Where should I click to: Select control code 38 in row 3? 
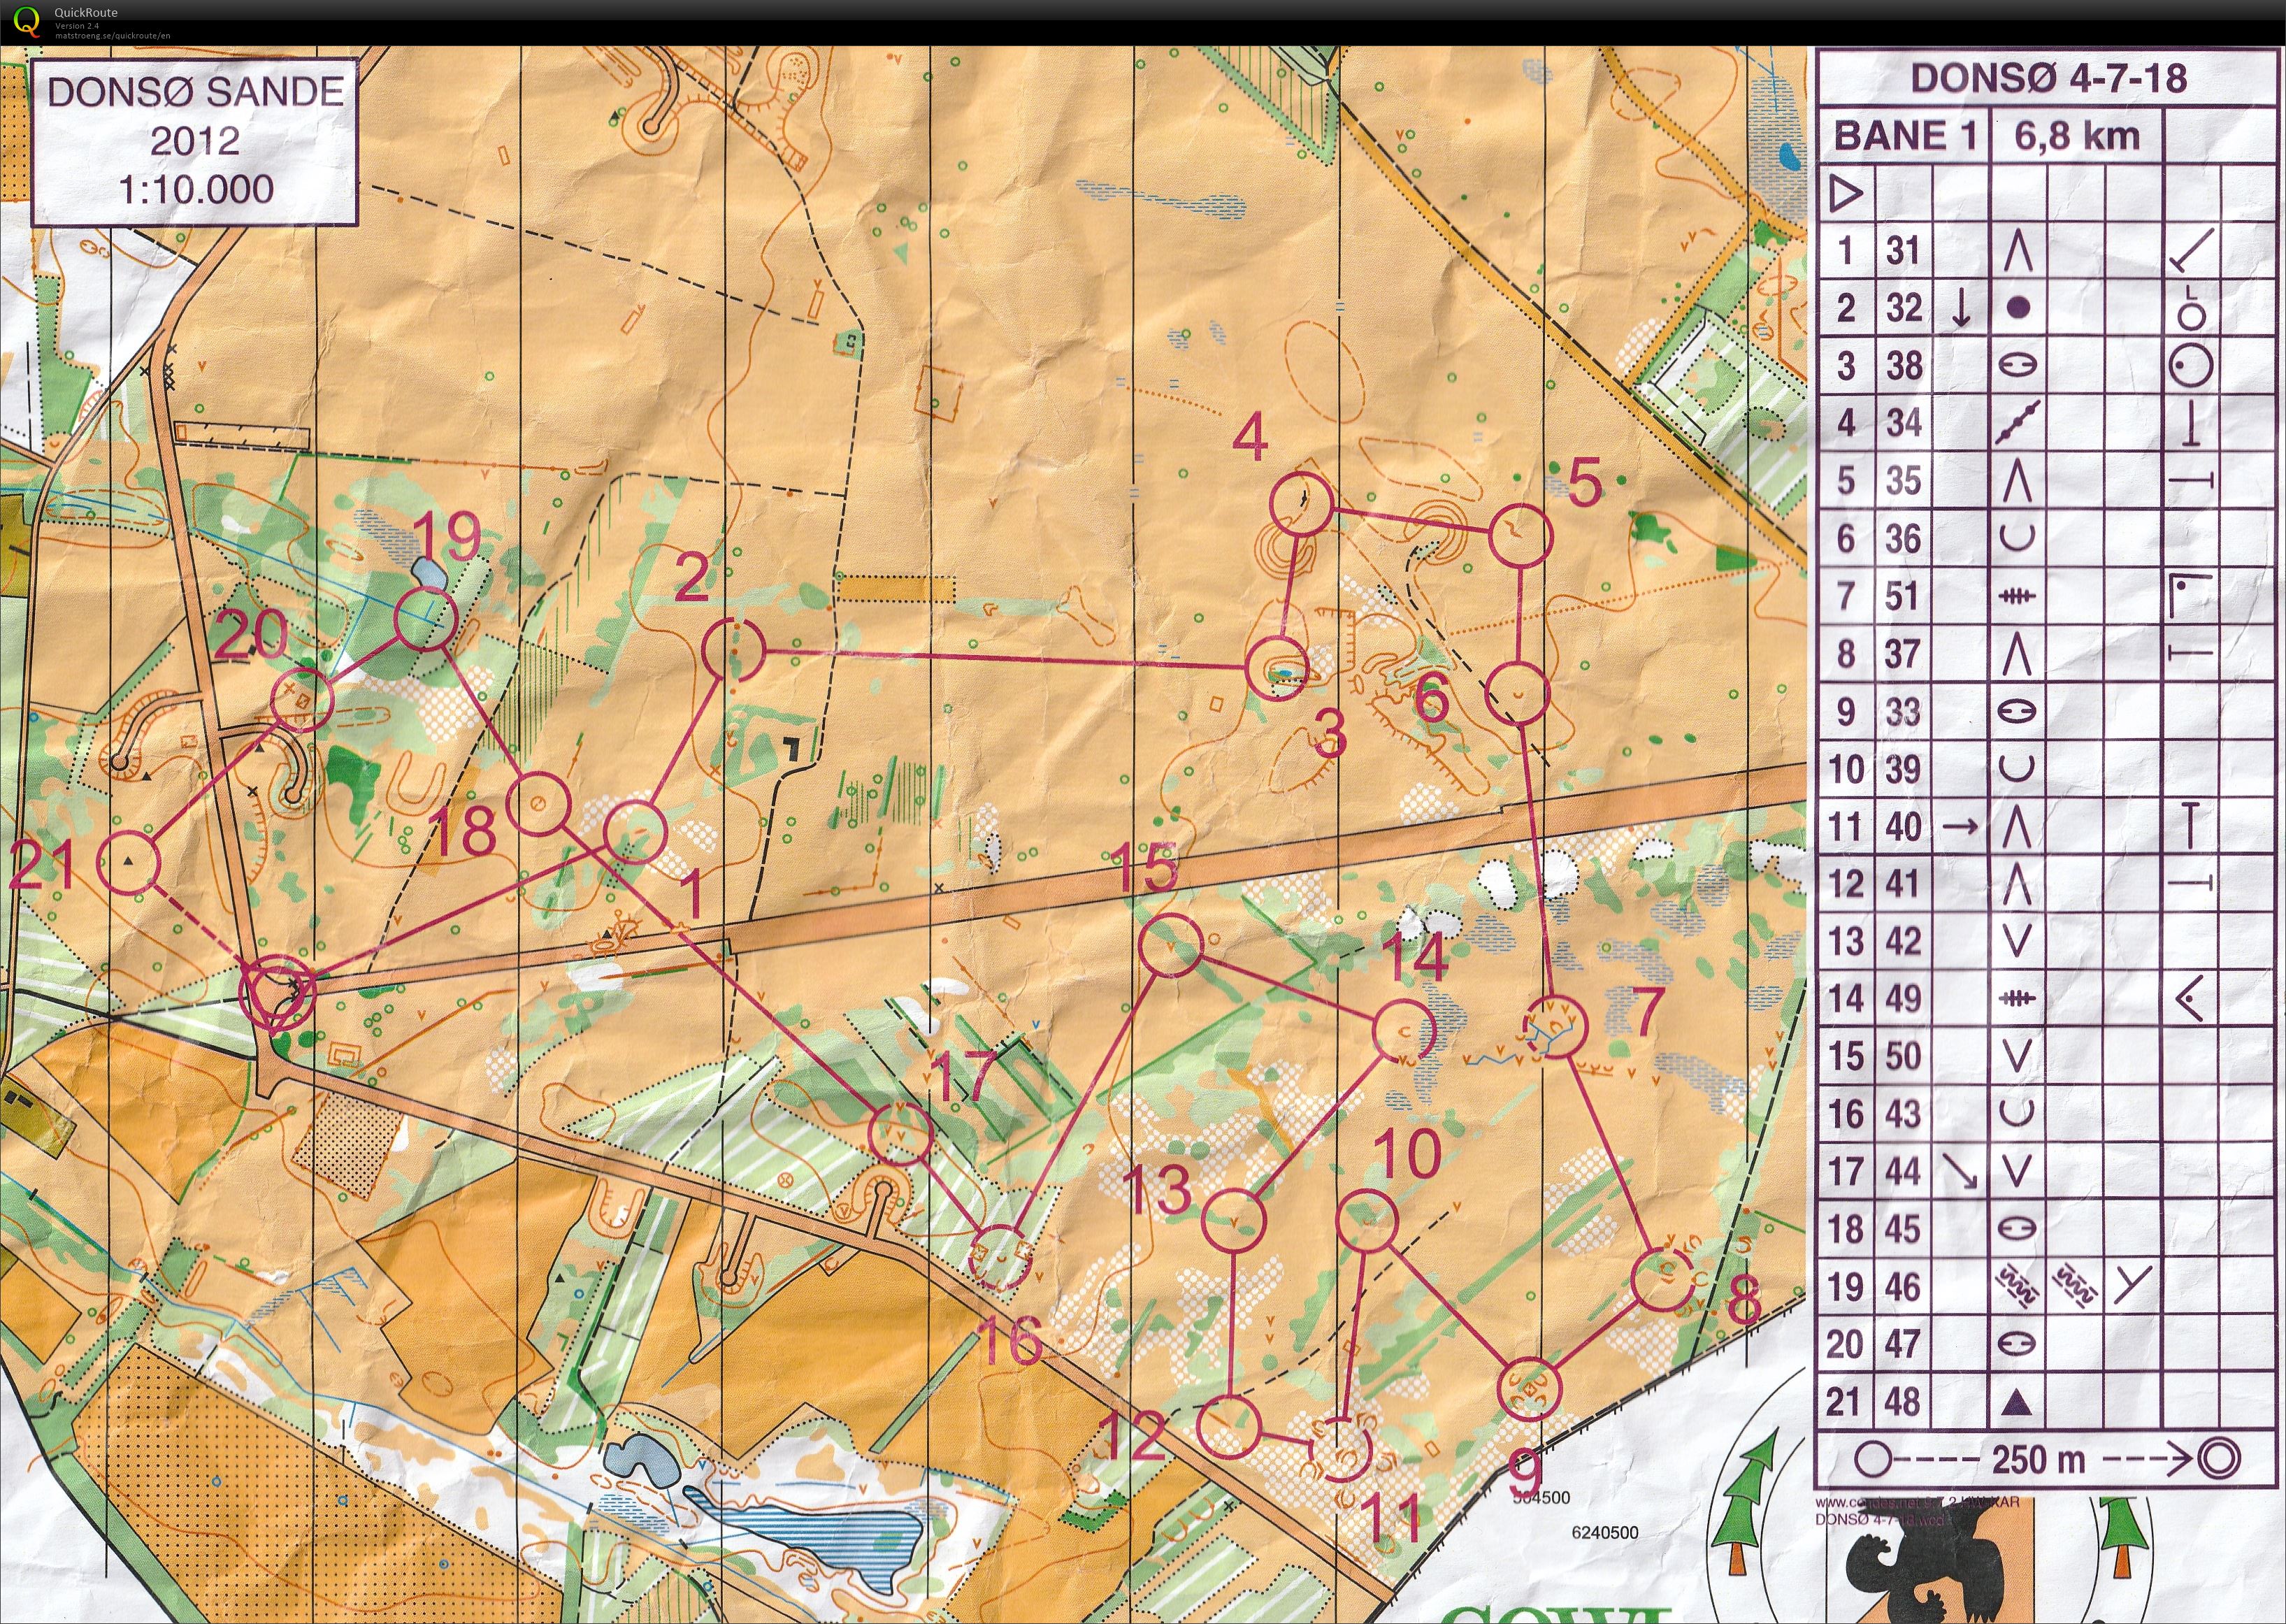click(1904, 365)
